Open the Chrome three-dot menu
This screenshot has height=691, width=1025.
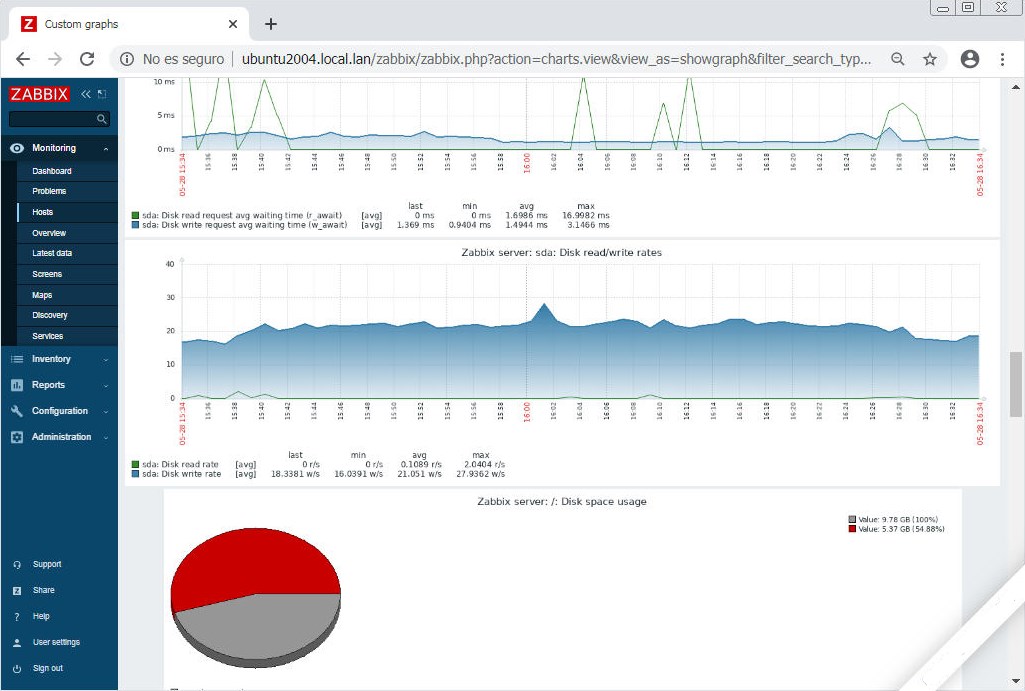(1002, 59)
